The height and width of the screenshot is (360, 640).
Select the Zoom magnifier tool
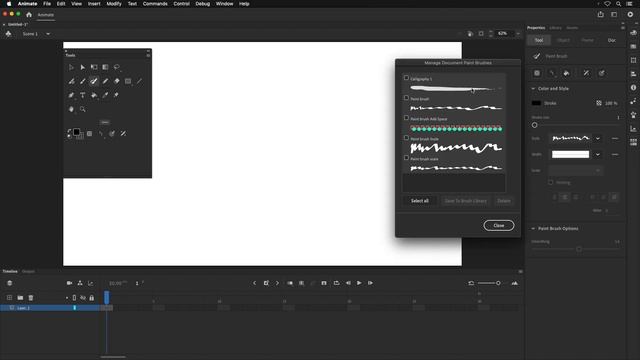82,109
